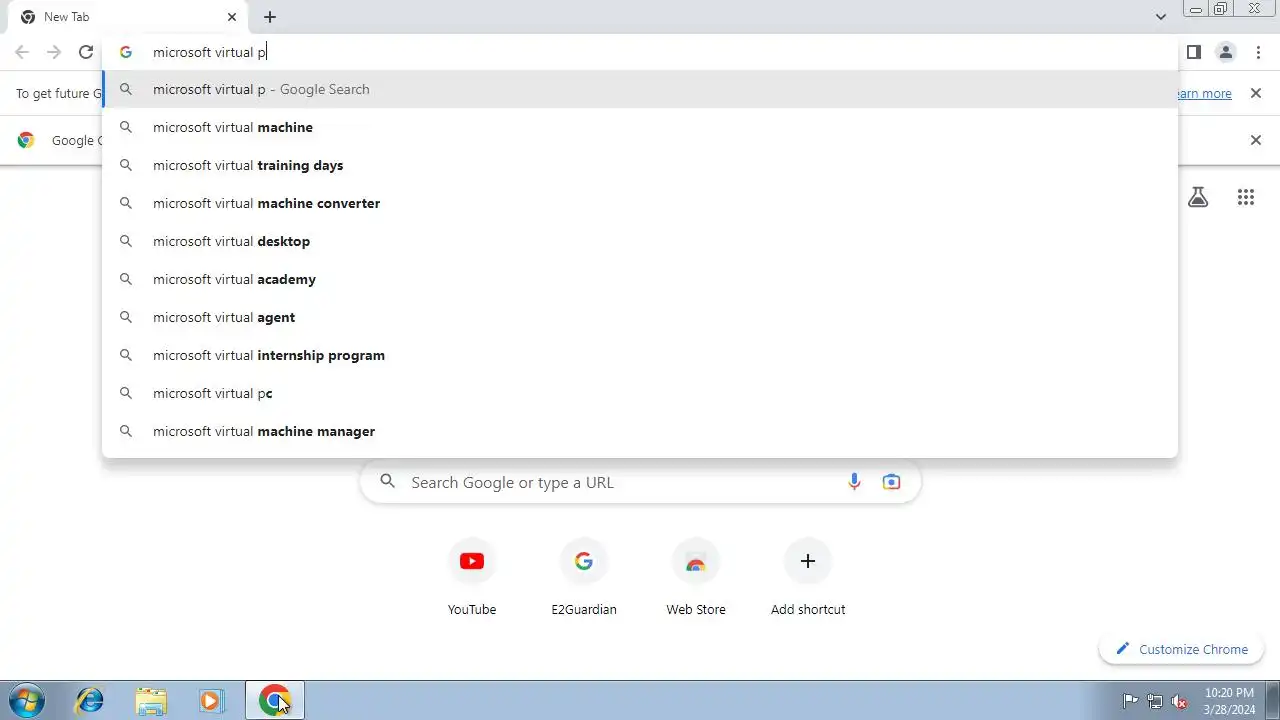Close the New Tab tab

click(232, 17)
